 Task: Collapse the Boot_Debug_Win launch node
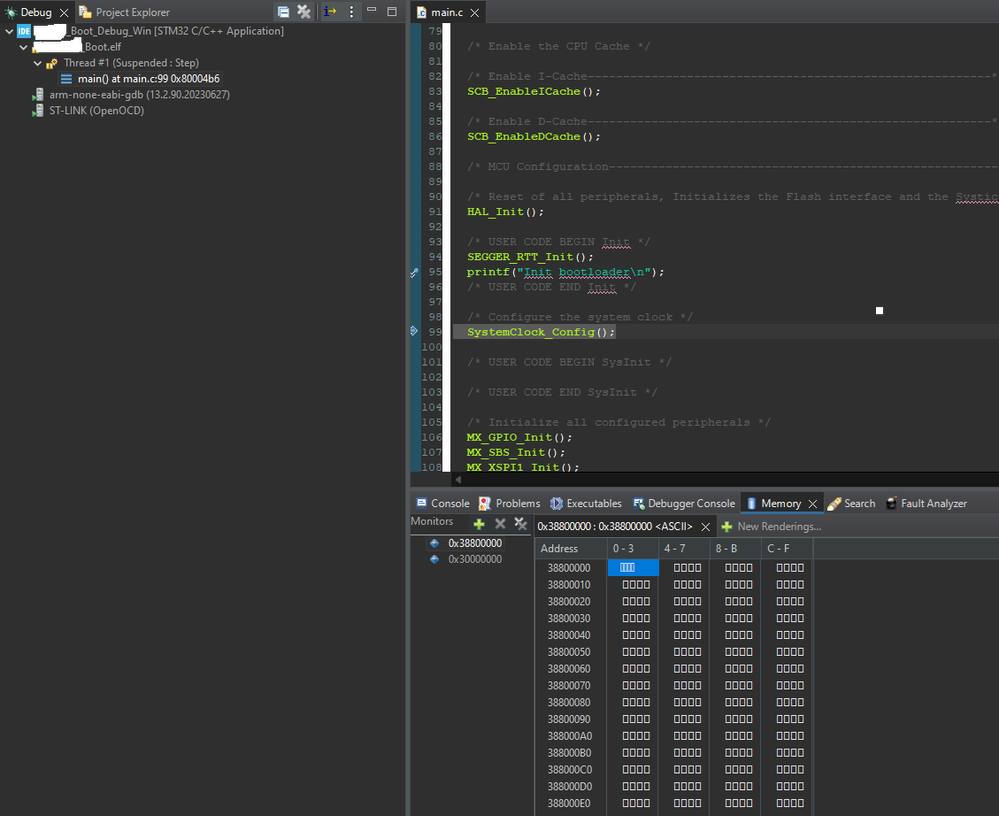coord(10,31)
